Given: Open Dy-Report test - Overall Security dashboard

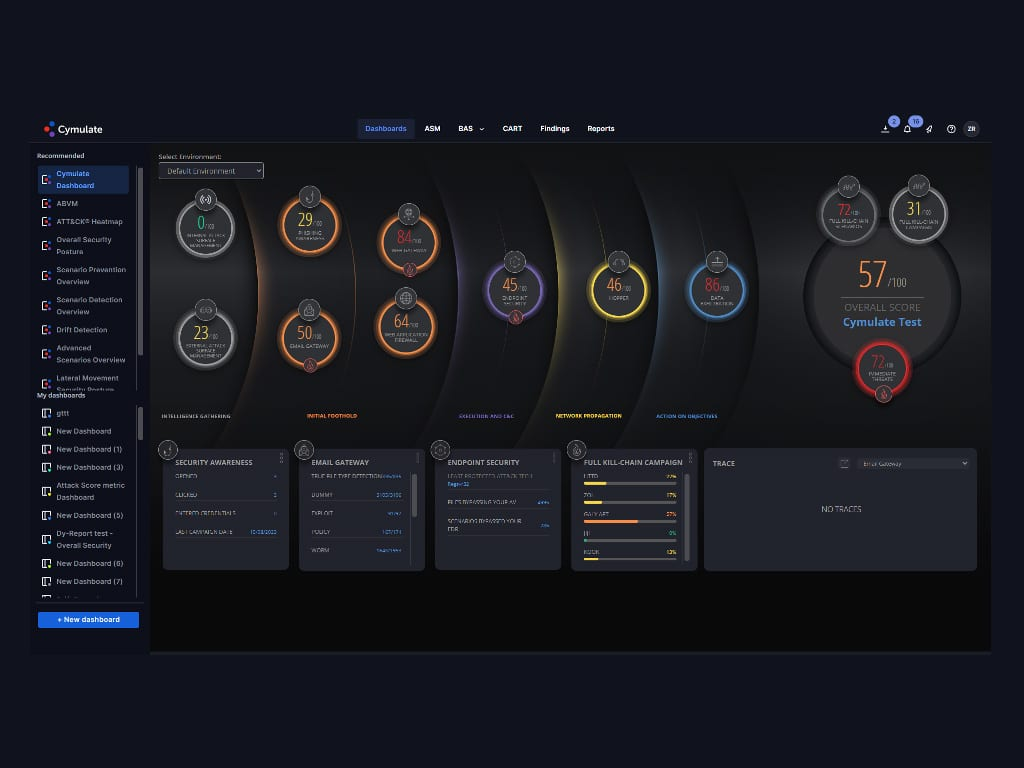Looking at the screenshot, I should (83, 539).
